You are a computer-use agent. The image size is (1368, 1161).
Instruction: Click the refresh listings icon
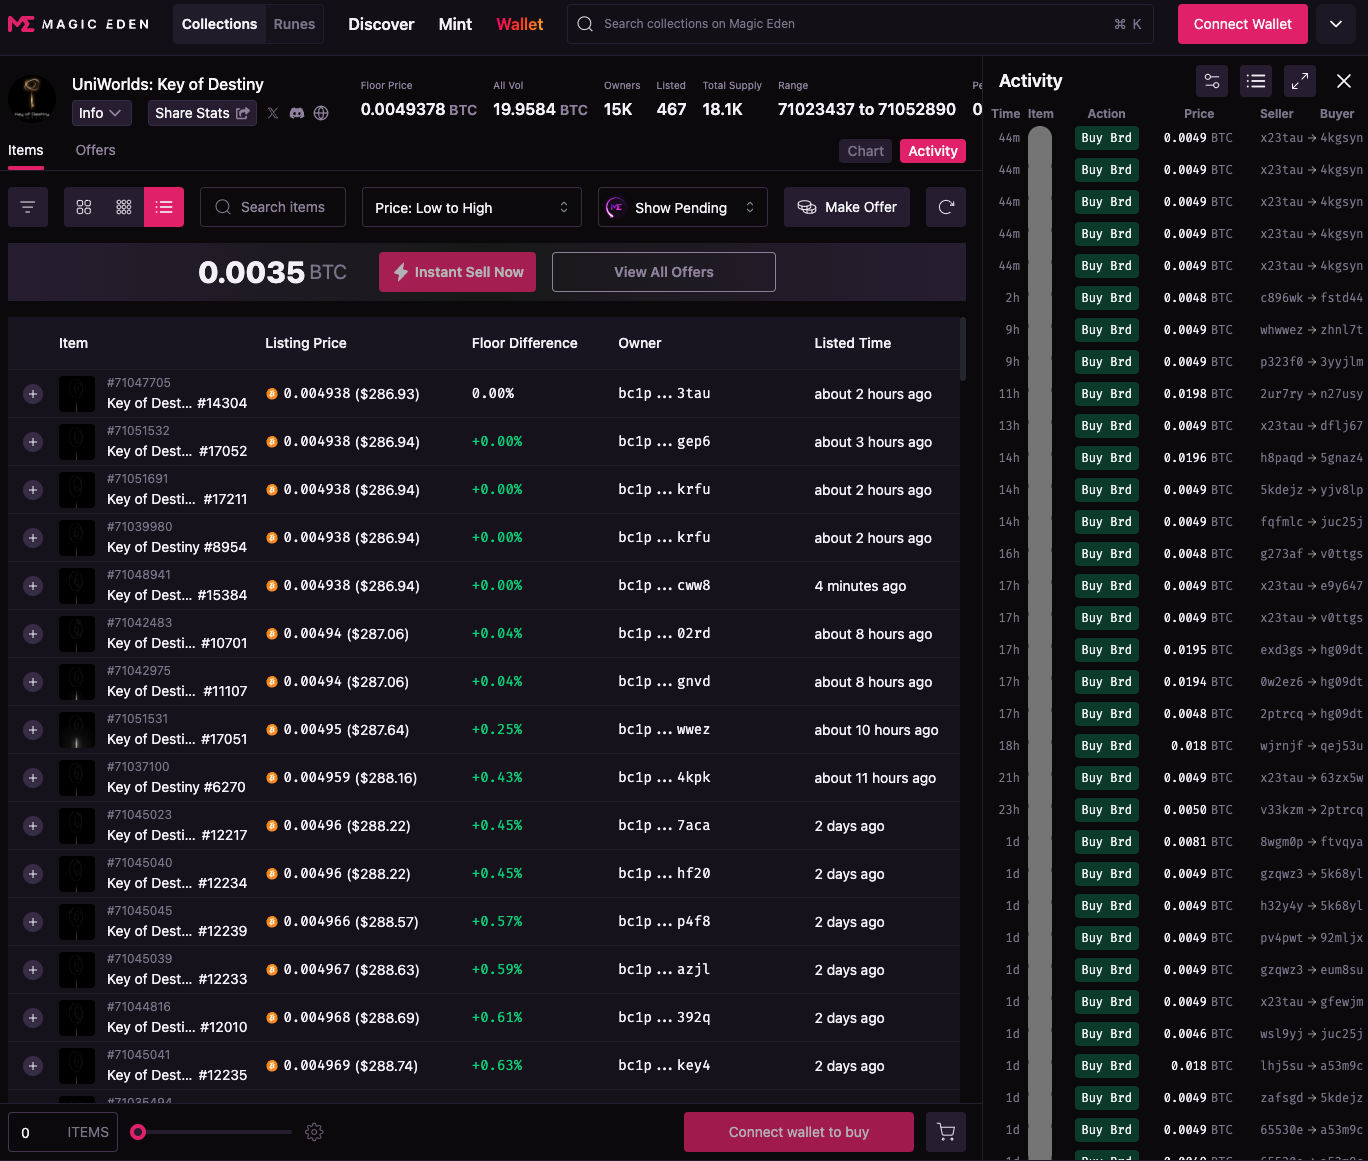coord(945,207)
